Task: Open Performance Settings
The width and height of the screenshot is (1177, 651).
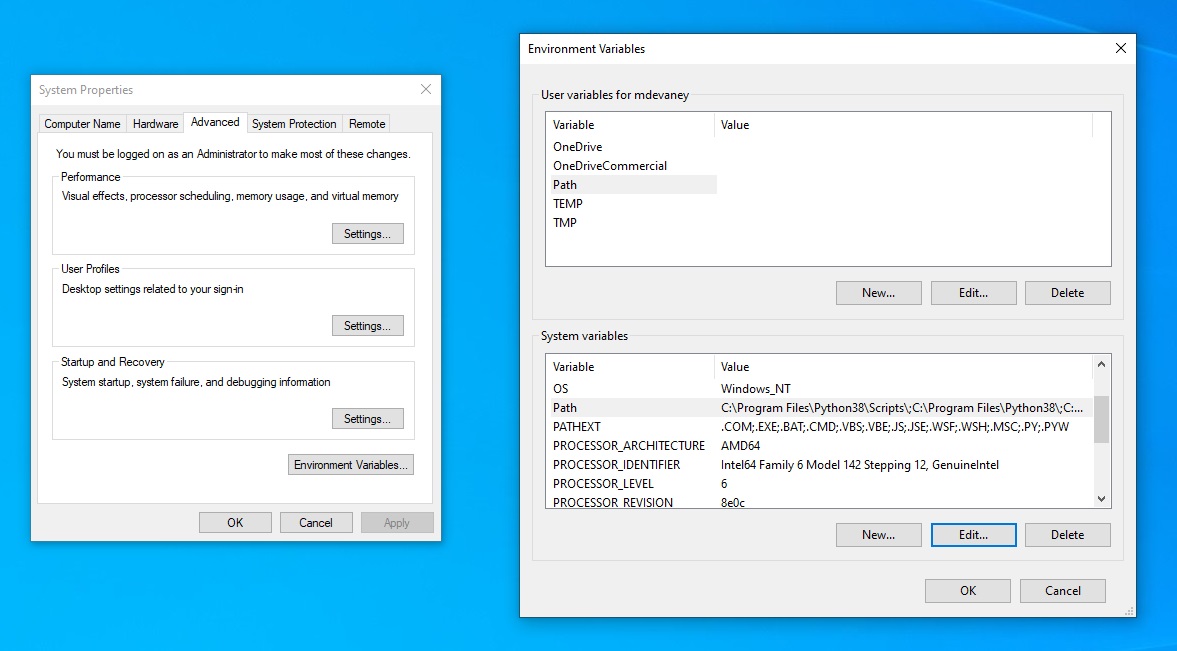Action: coord(368,233)
